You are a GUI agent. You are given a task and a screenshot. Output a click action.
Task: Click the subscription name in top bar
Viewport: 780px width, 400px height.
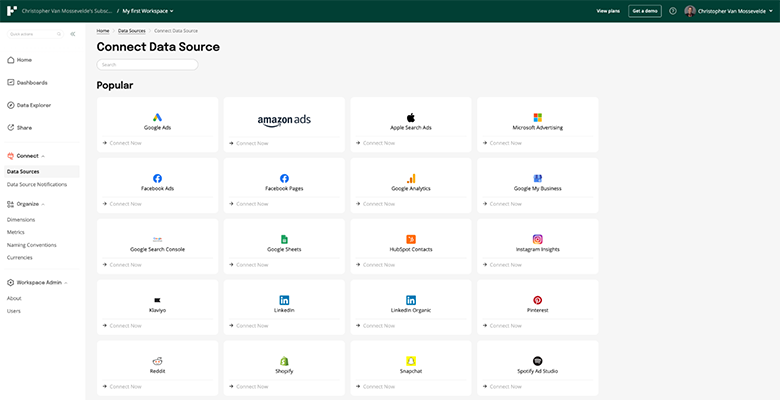point(67,11)
